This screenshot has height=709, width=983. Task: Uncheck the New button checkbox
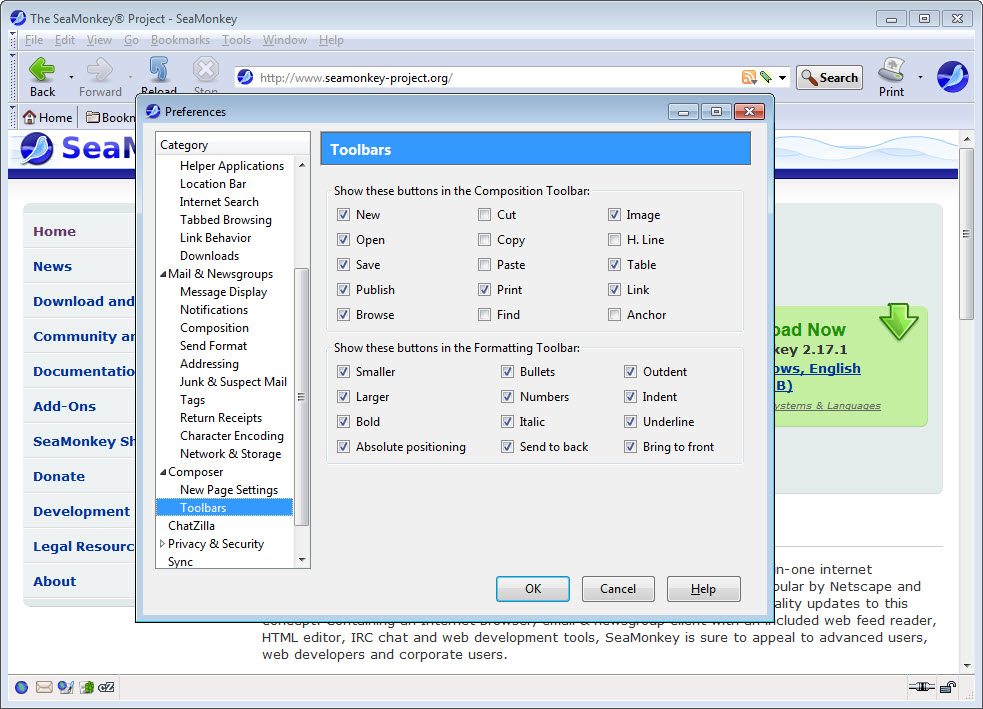pyautogui.click(x=344, y=214)
